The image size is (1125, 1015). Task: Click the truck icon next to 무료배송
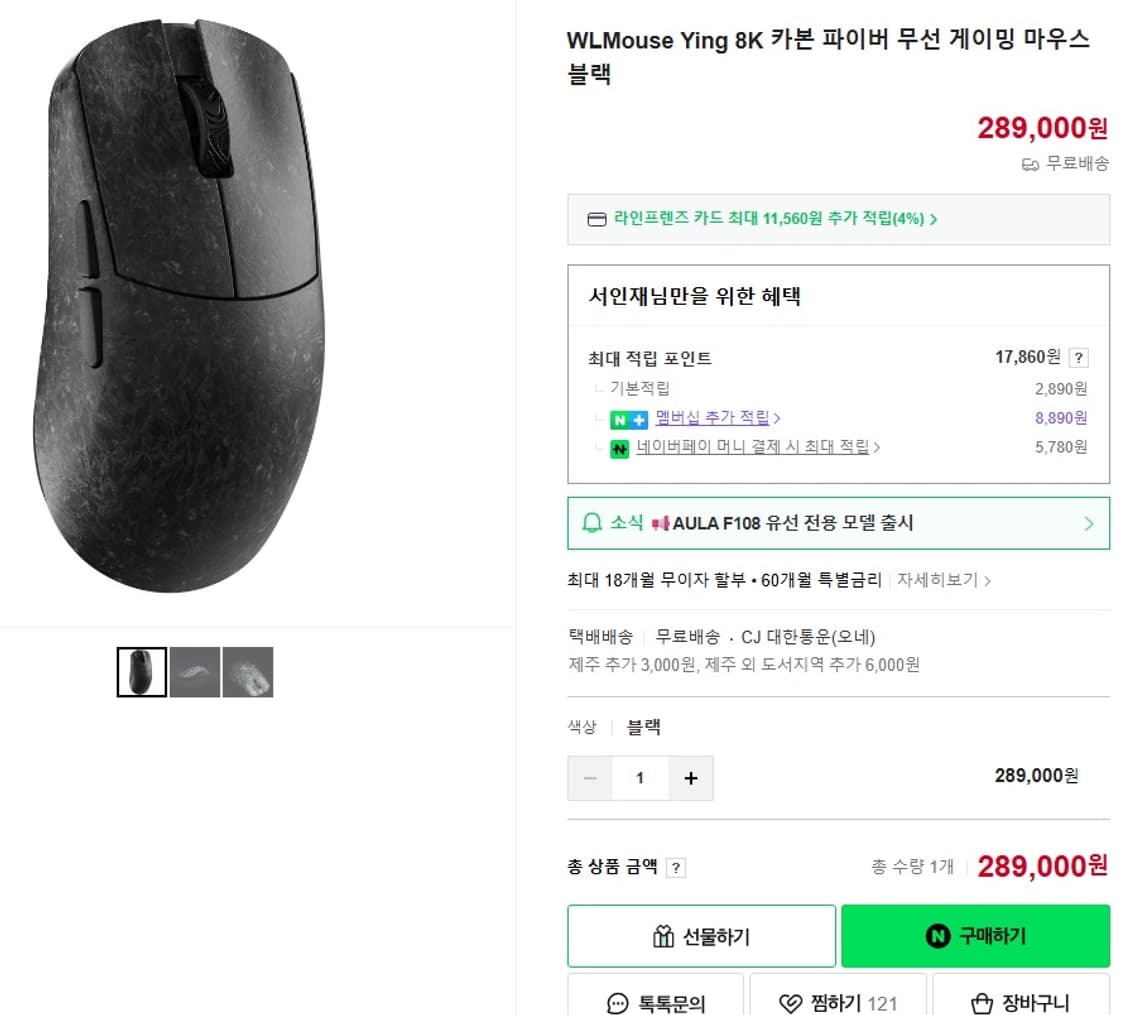(1029, 164)
